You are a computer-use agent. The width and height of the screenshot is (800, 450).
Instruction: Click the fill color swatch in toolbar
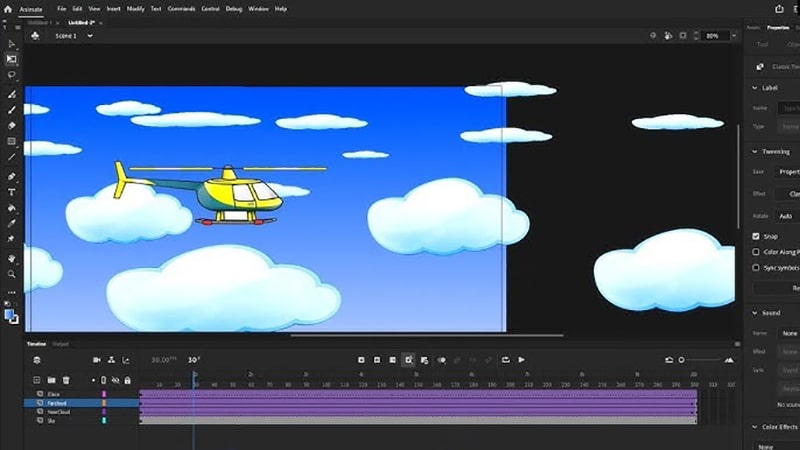pyautogui.click(x=9, y=314)
